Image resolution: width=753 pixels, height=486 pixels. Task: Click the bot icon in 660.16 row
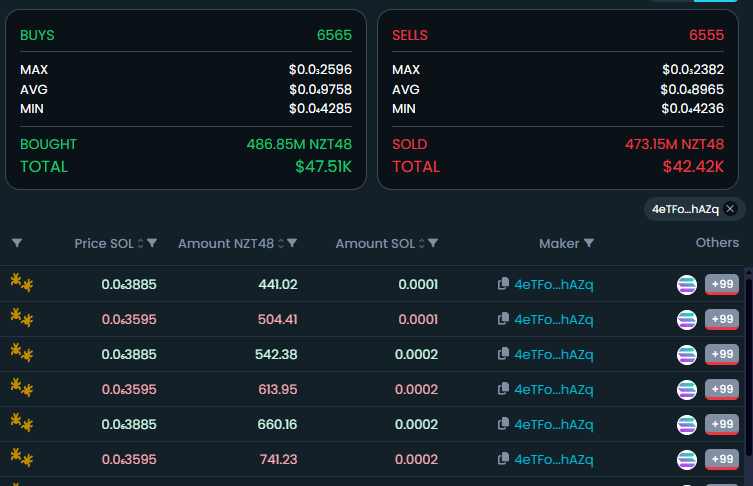pos(22,423)
